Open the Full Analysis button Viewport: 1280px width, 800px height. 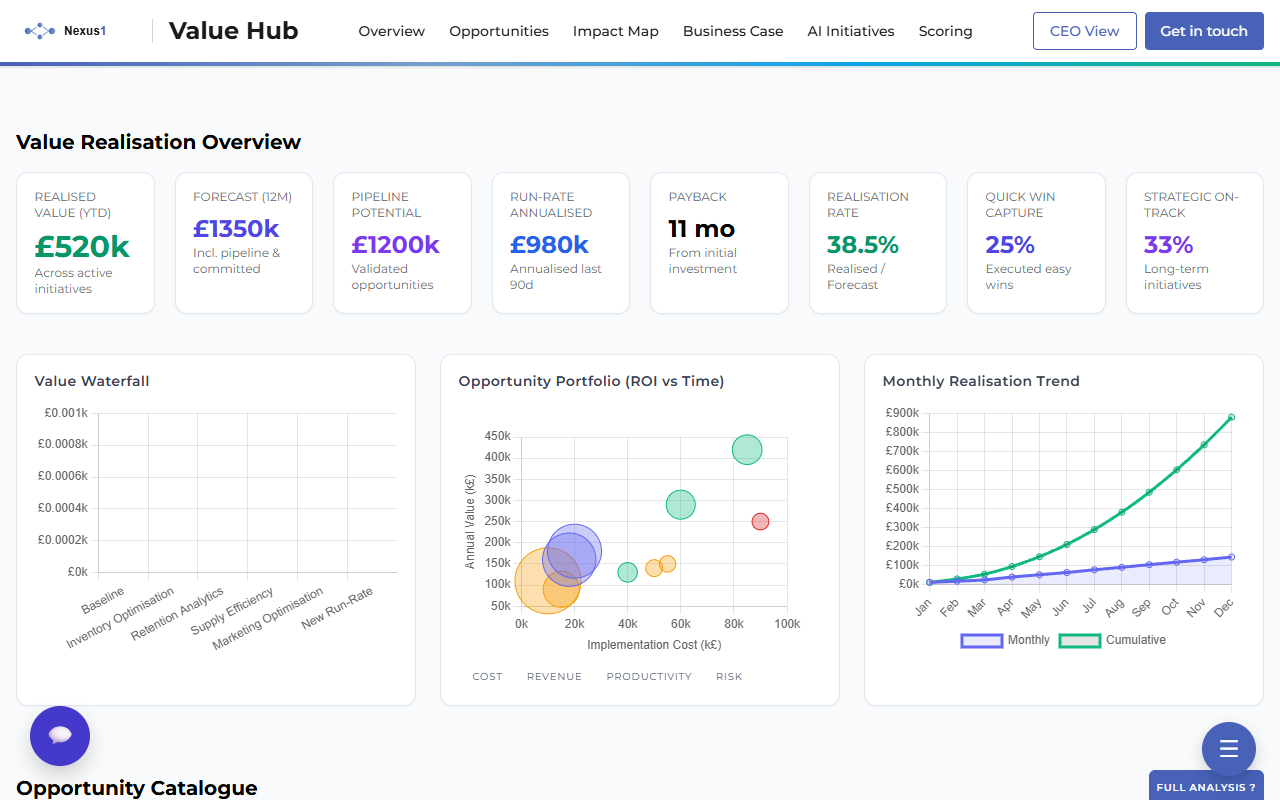[x=1206, y=787]
